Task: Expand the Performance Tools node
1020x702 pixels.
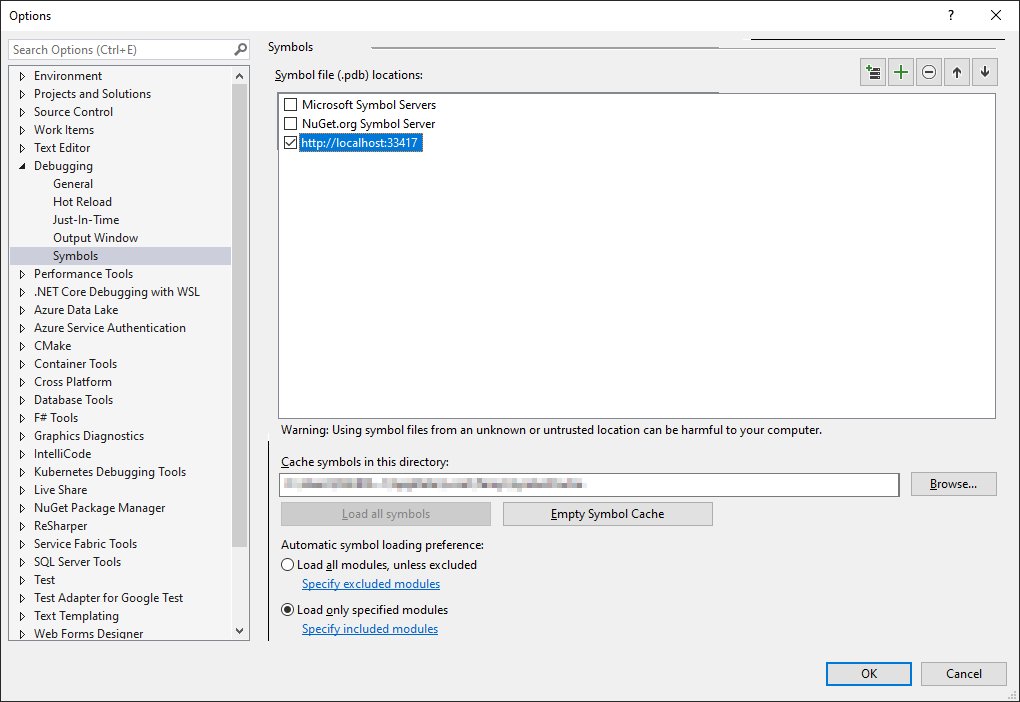Action: coord(23,274)
